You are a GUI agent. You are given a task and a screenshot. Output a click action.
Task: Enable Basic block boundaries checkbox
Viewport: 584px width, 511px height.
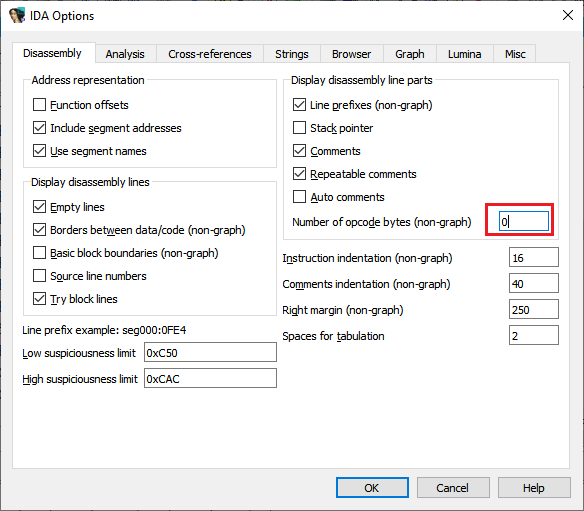tap(39, 253)
